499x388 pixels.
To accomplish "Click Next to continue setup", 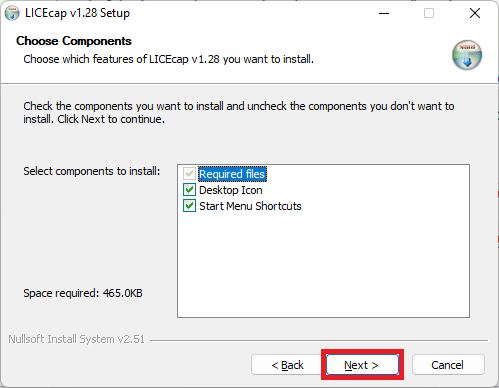I will click(x=362, y=365).
